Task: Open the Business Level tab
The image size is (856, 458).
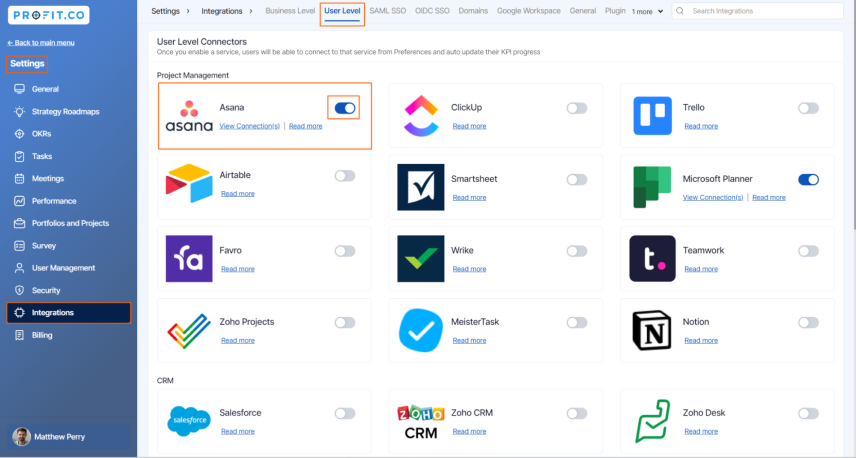Action: (x=290, y=11)
